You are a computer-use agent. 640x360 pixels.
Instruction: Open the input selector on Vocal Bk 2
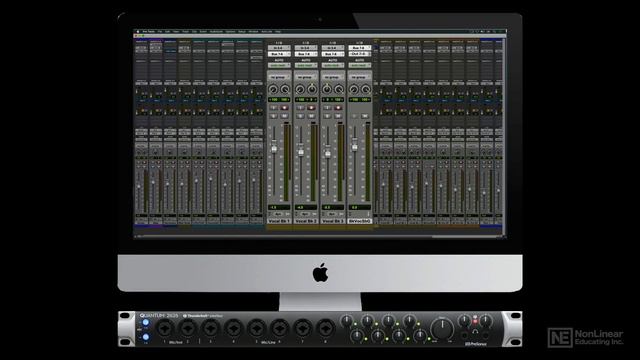point(306,48)
